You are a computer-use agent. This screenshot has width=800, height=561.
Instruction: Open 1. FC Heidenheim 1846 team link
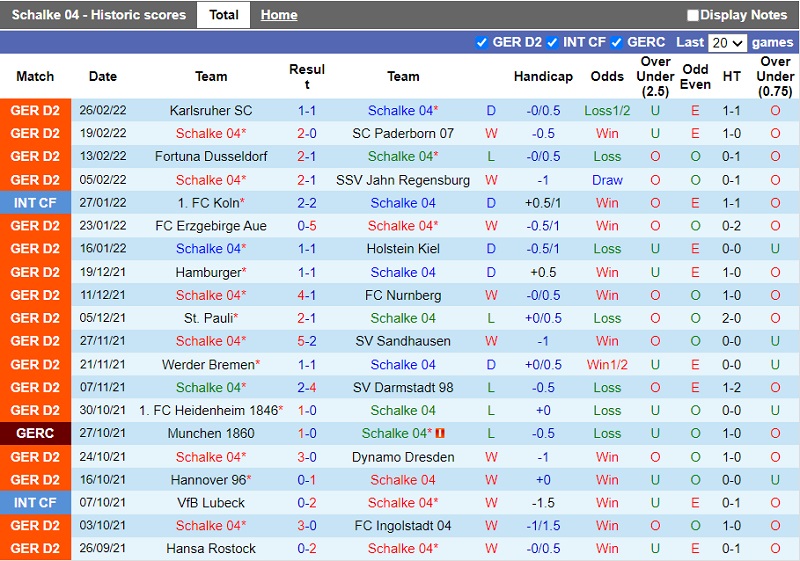pyautogui.click(x=211, y=411)
